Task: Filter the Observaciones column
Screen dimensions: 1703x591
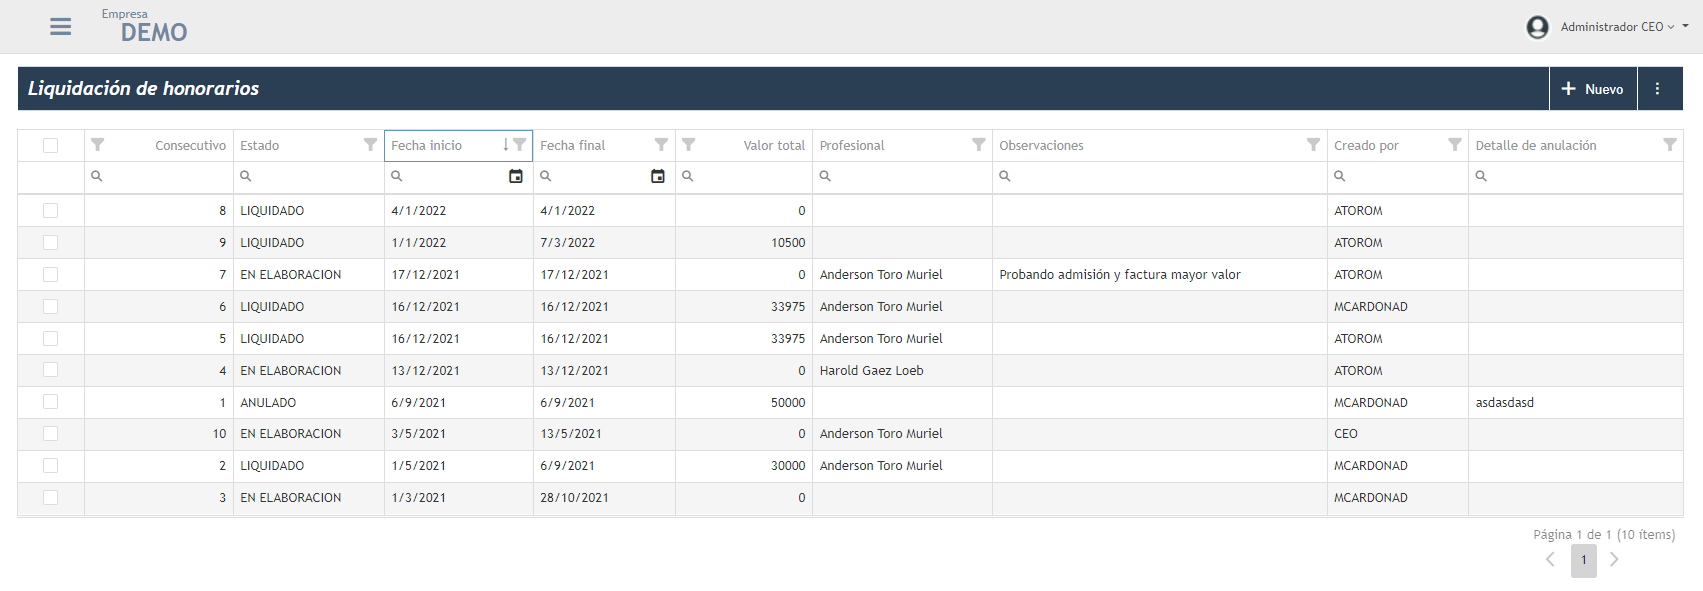Action: pos(1313,145)
